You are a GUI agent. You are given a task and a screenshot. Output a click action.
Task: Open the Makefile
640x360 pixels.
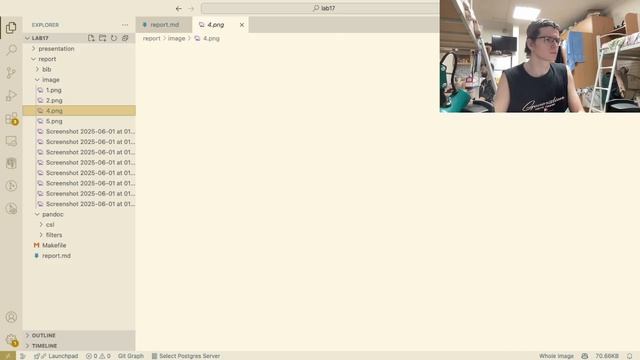click(54, 245)
